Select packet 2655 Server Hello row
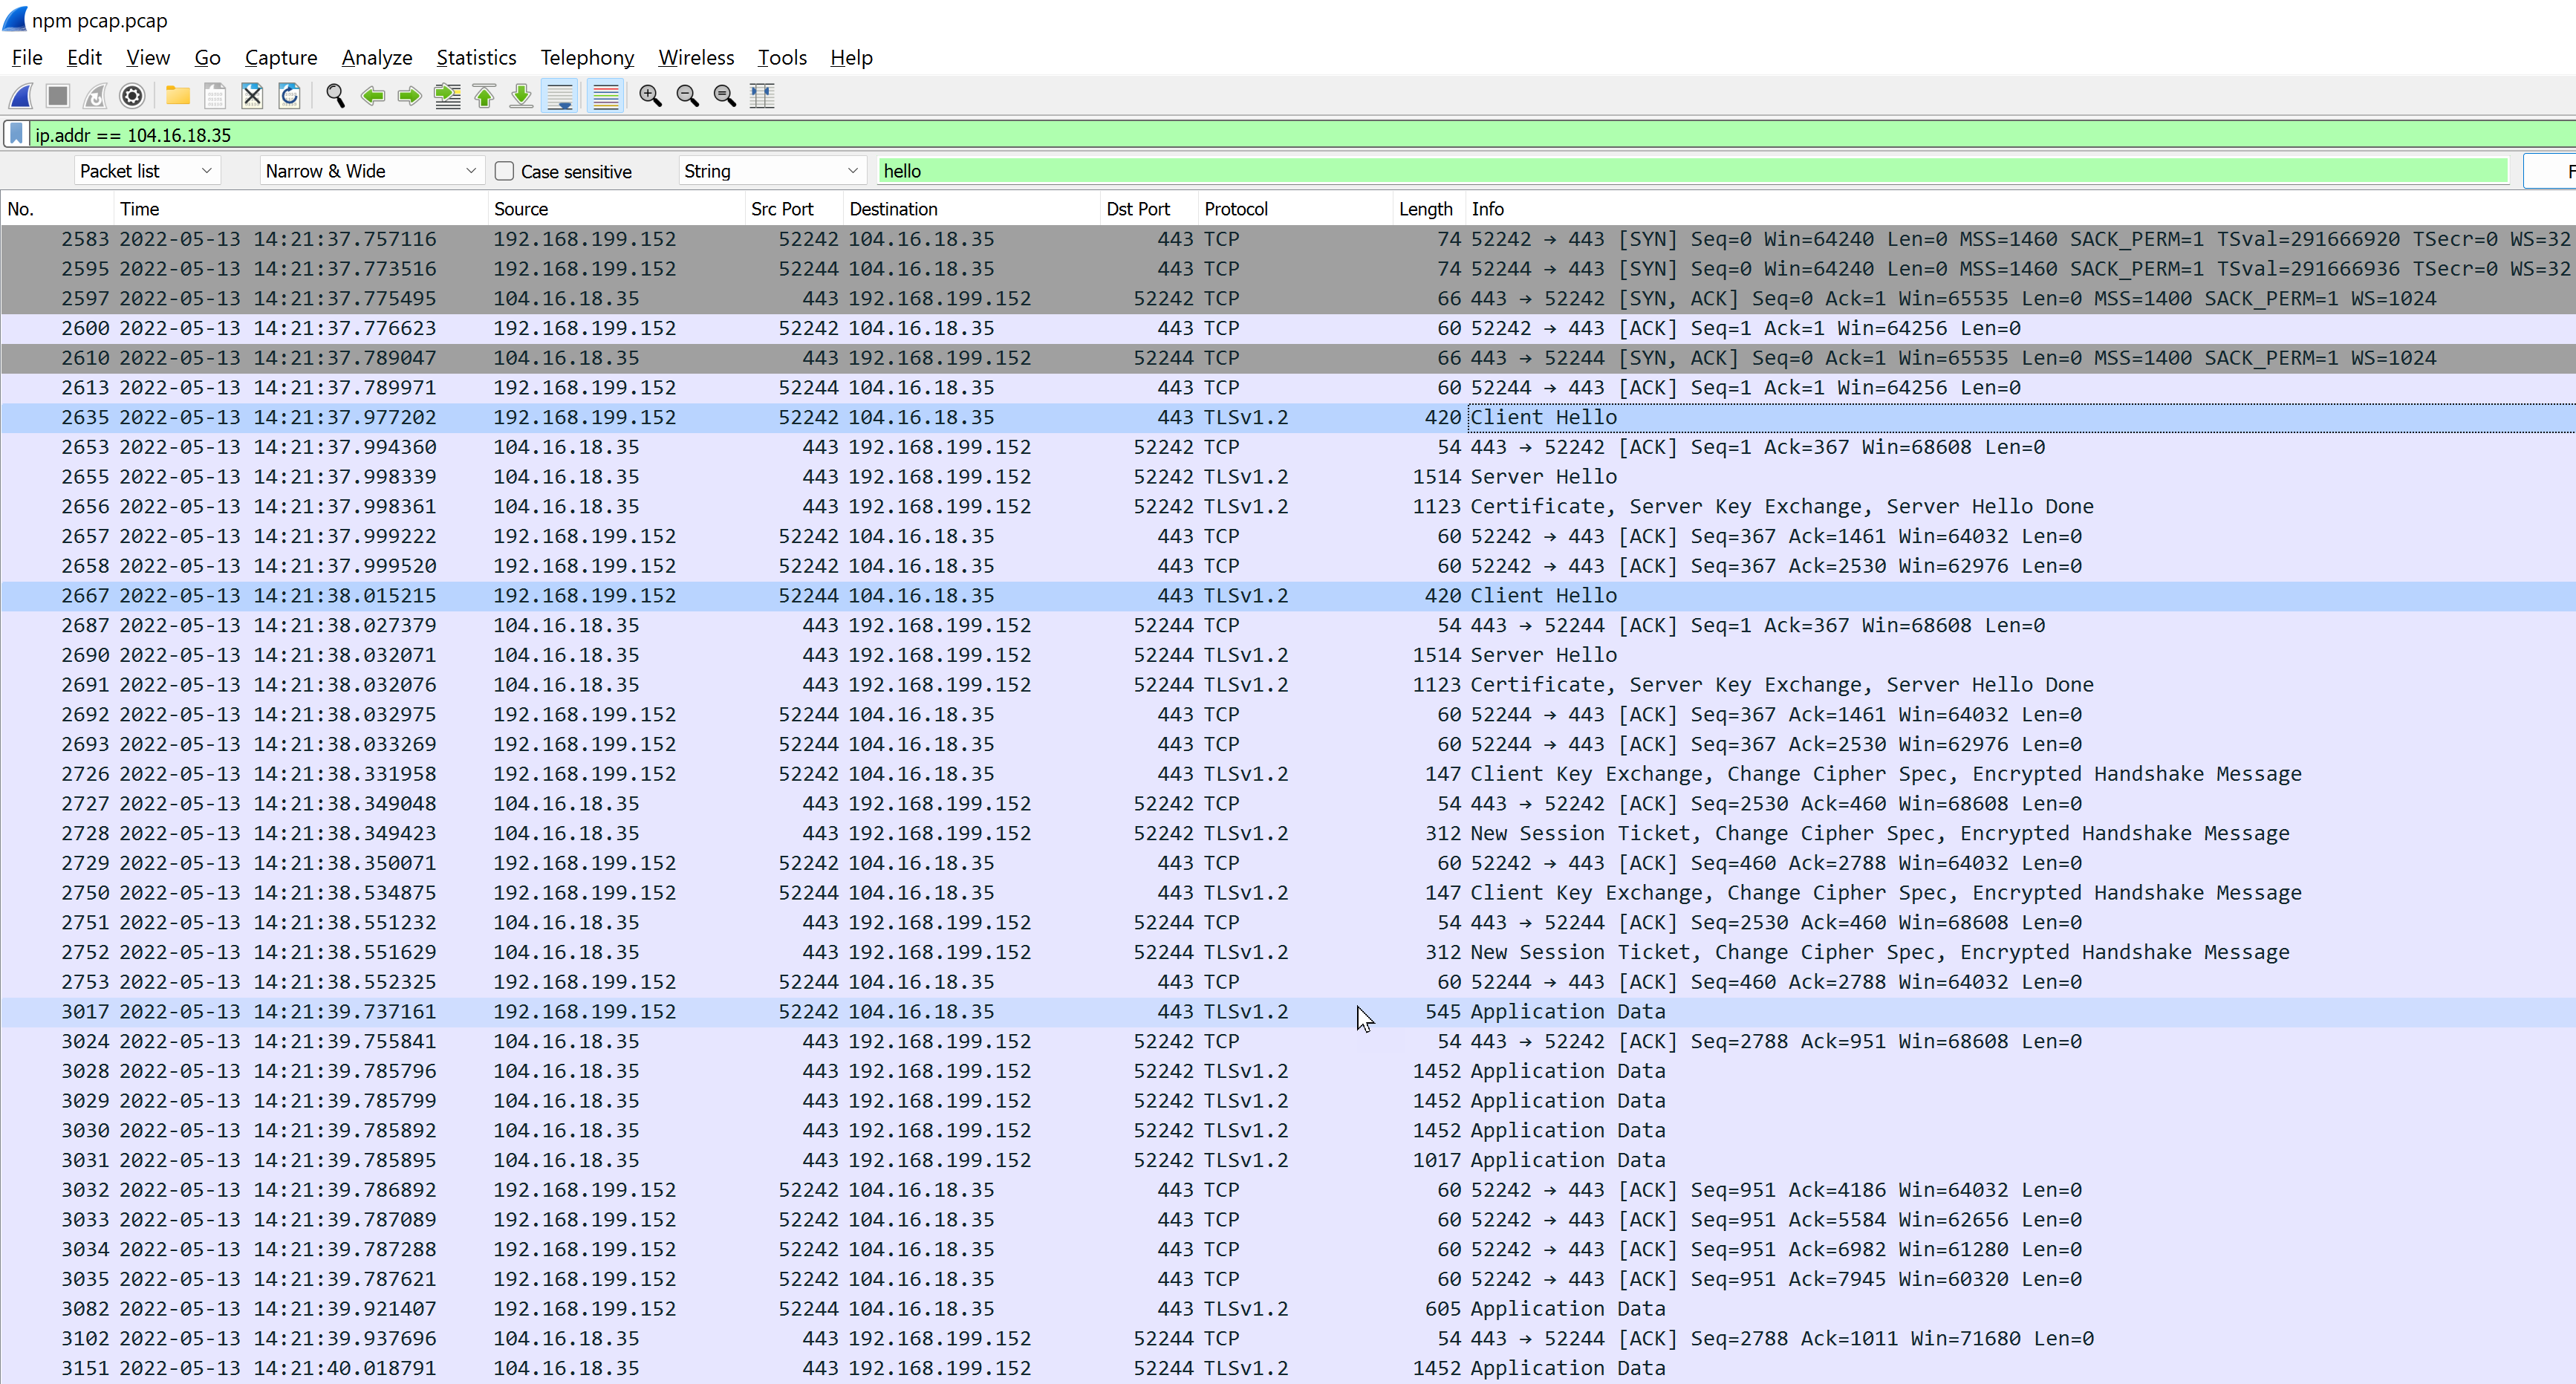 click(x=1288, y=477)
